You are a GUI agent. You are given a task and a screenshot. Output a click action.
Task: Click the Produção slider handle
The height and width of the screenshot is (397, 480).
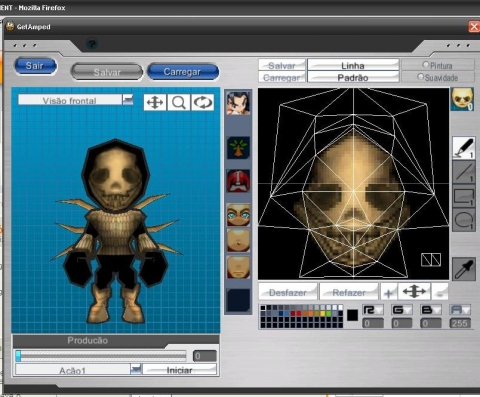point(18,356)
